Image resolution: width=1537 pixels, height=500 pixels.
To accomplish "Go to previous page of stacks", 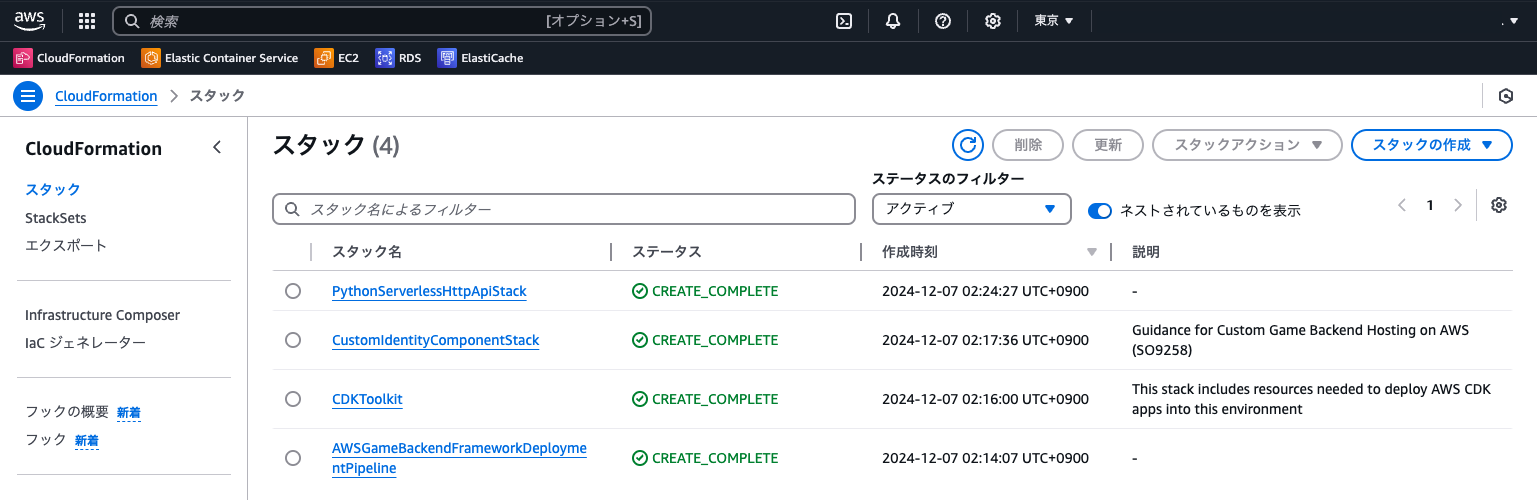I will [x=1402, y=205].
